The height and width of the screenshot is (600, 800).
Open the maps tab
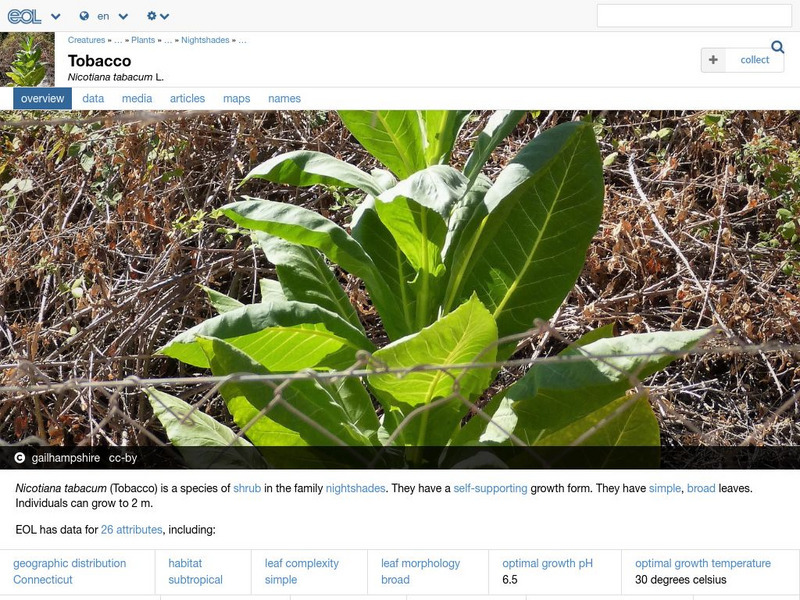[236, 98]
